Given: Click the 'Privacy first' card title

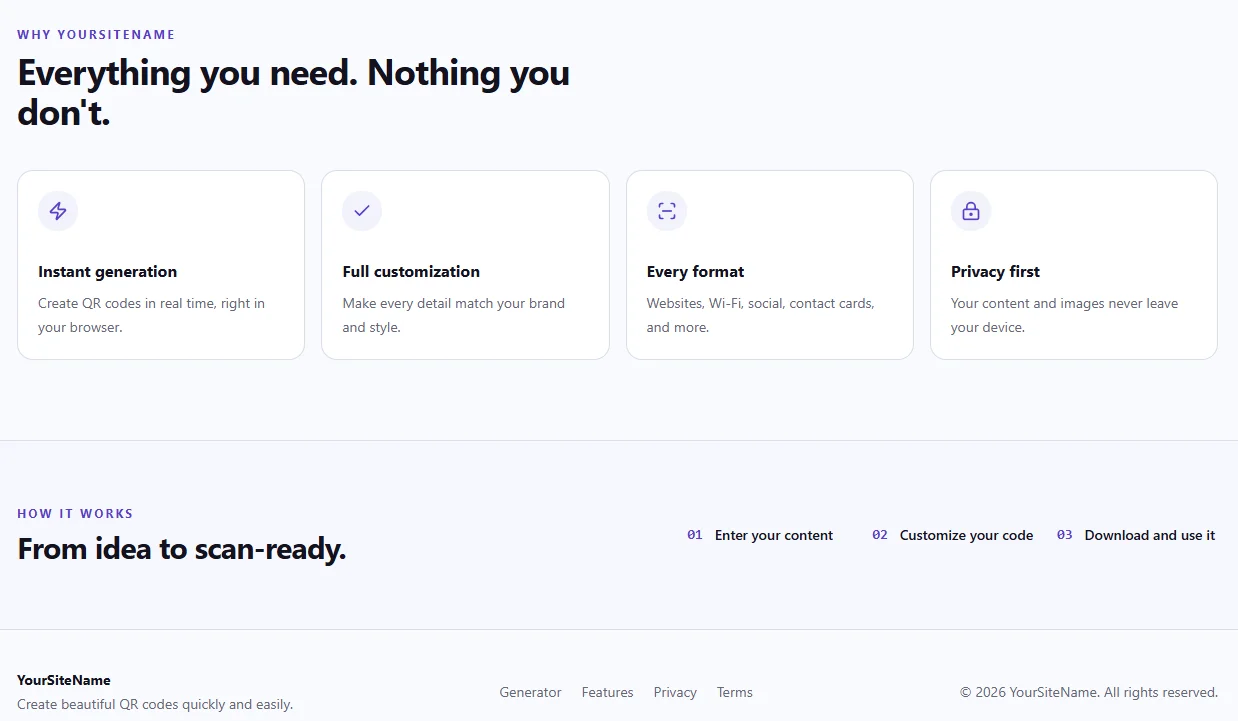Looking at the screenshot, I should [995, 271].
